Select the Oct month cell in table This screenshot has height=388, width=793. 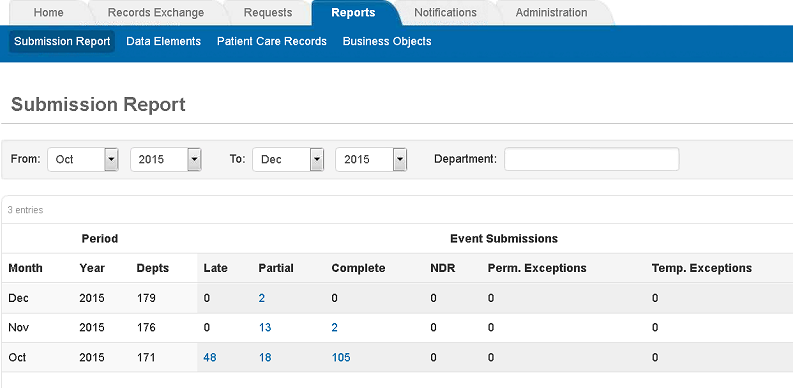click(17, 358)
